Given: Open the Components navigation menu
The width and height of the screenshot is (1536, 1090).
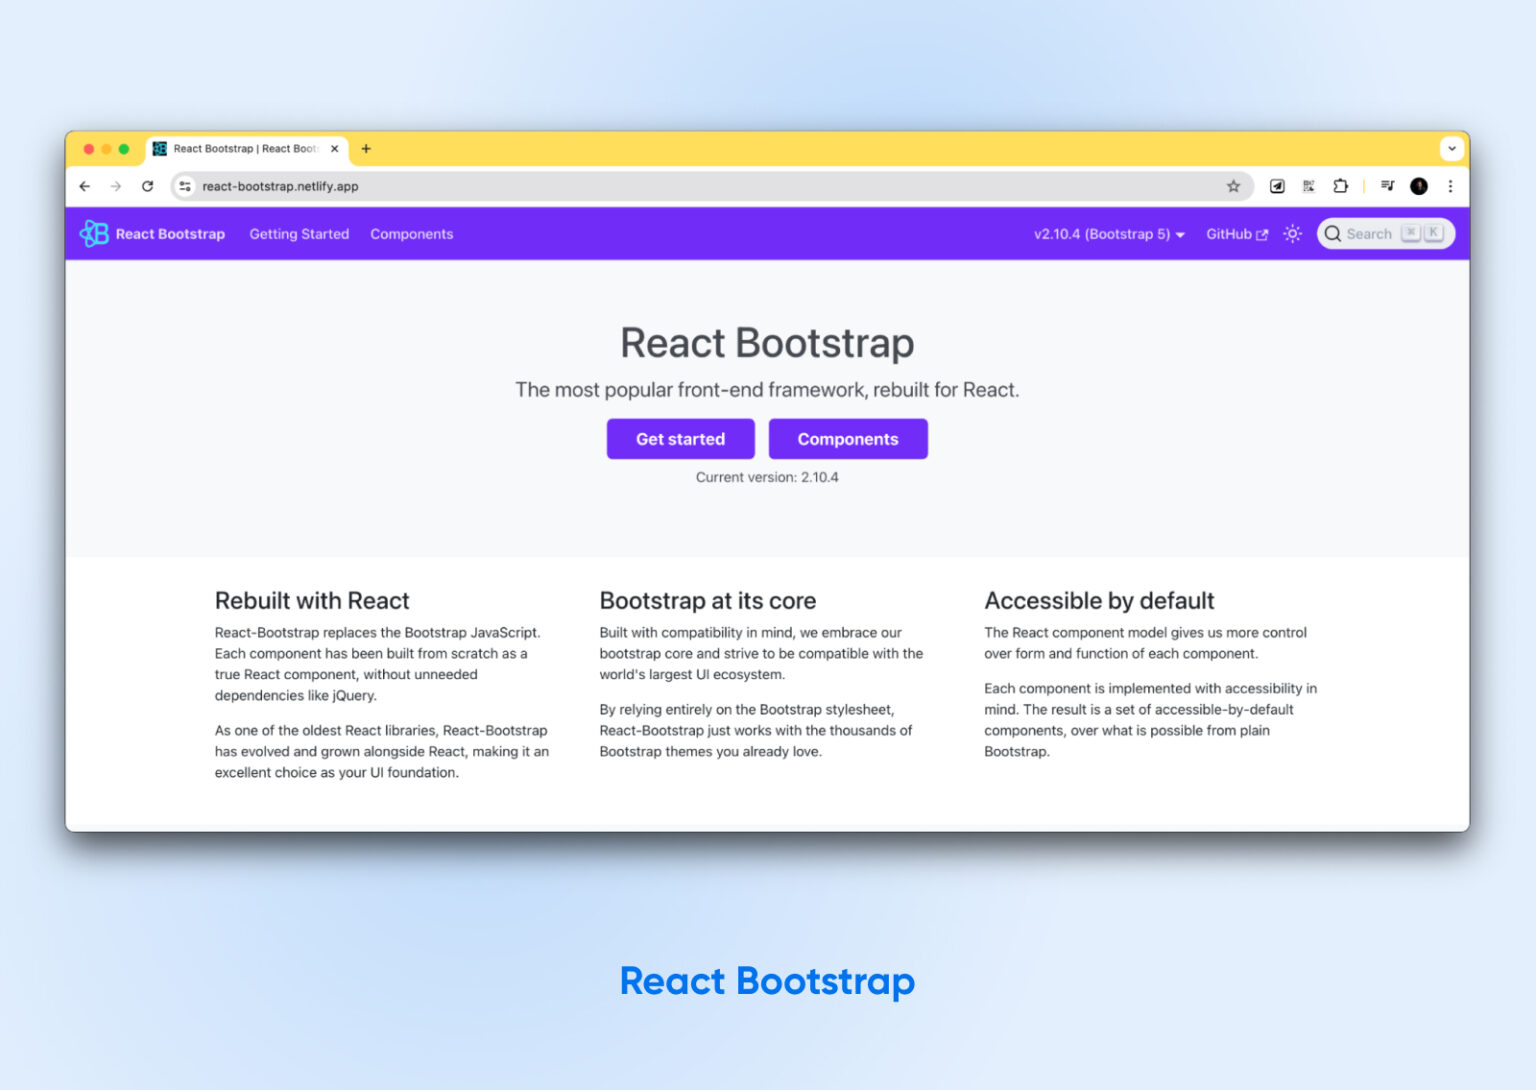Looking at the screenshot, I should click(411, 233).
